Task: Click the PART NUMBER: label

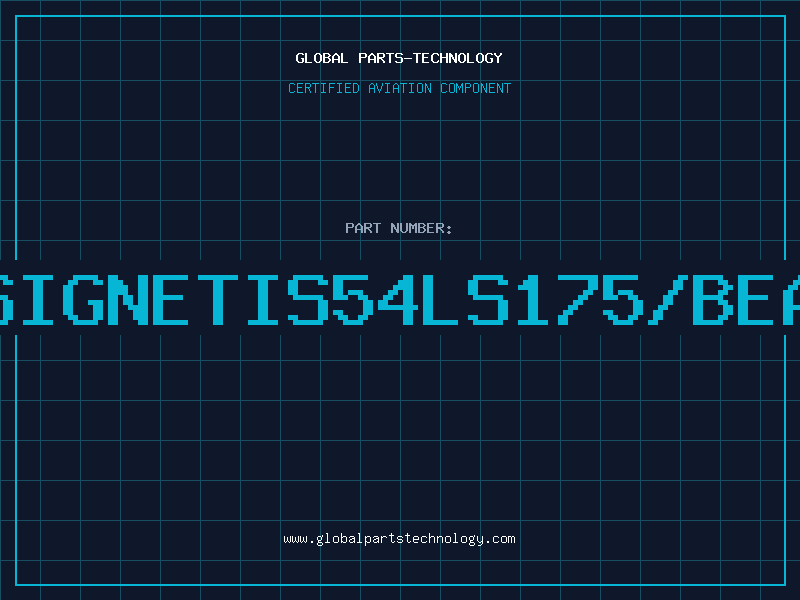Action: (x=399, y=228)
